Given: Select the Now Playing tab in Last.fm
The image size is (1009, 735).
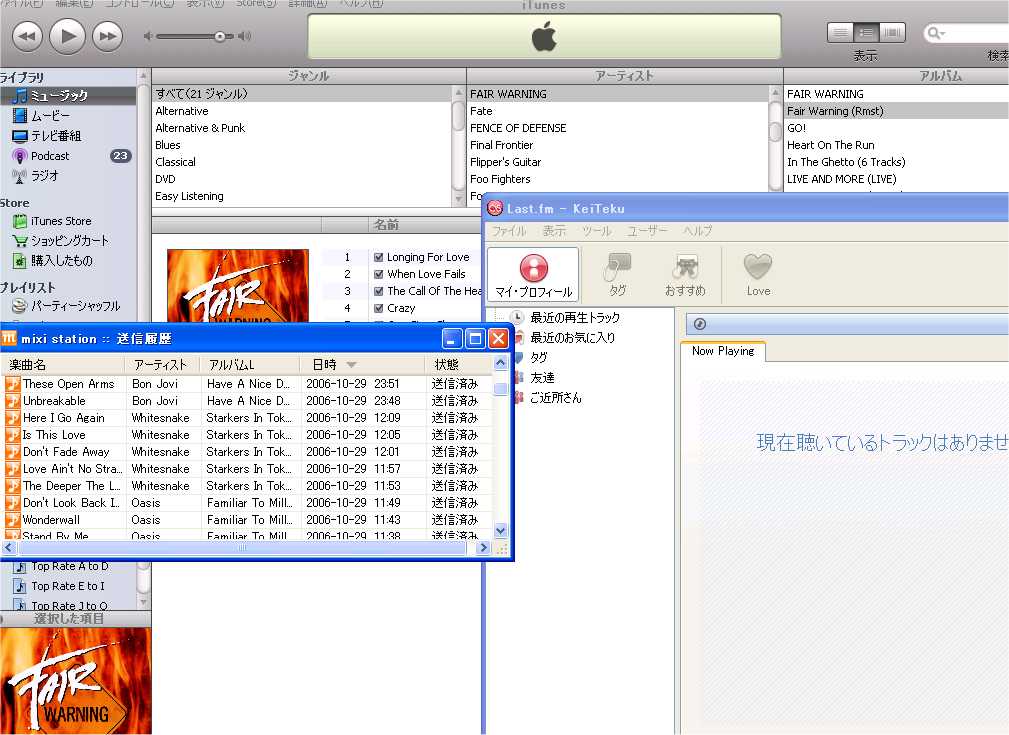Looking at the screenshot, I should pos(723,351).
